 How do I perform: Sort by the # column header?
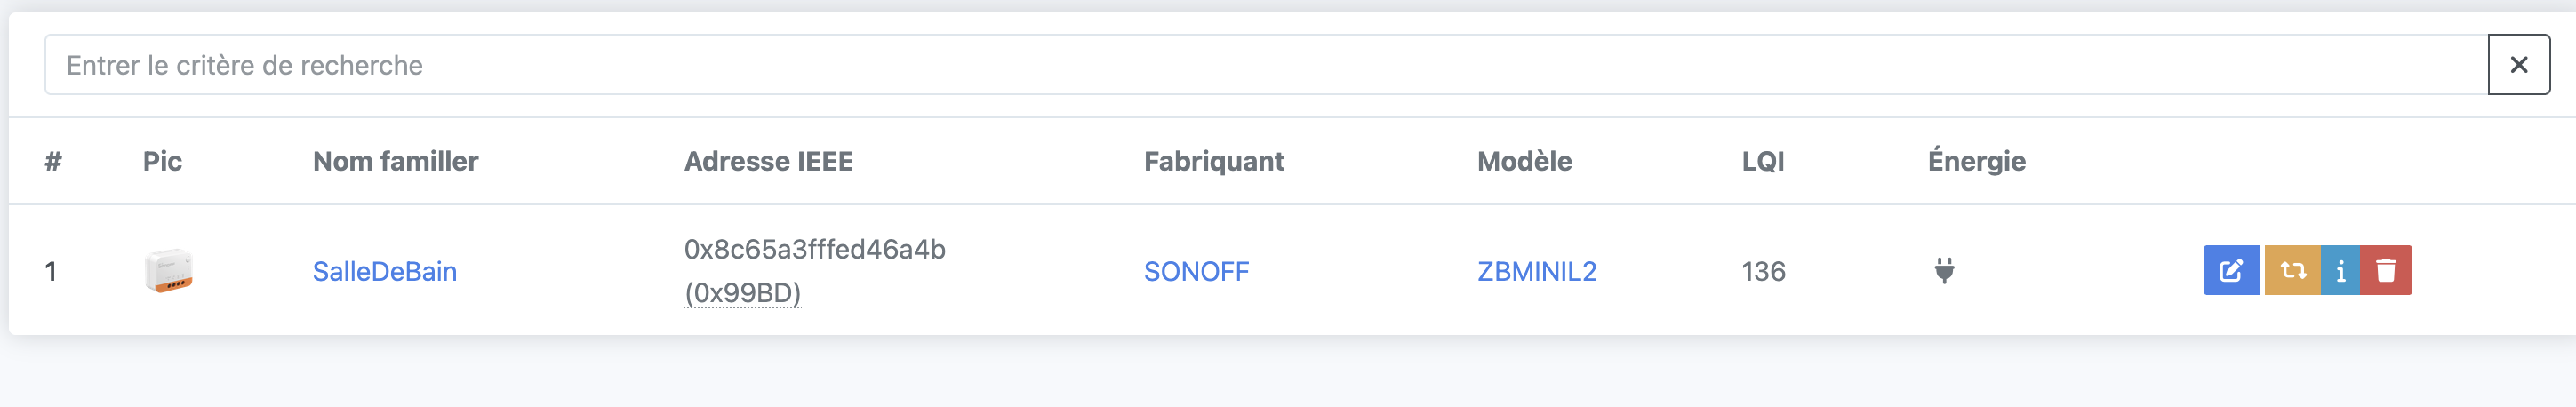[53, 161]
